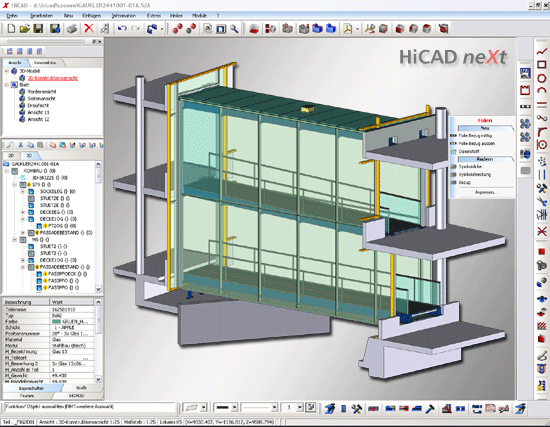
Task: Open the numeric dropdown showing 1
Action: pos(300,407)
